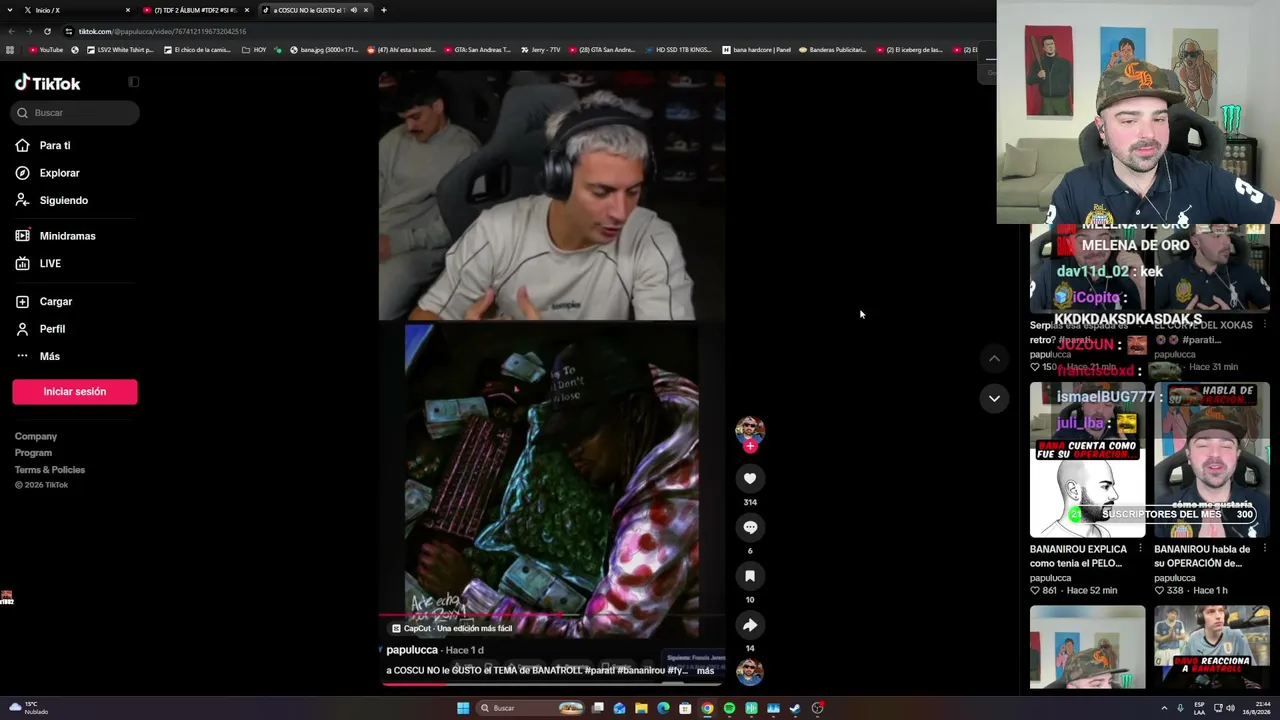Collapse the TikTok sidebar panel icon
The height and width of the screenshot is (720, 1280).
pyautogui.click(x=133, y=82)
